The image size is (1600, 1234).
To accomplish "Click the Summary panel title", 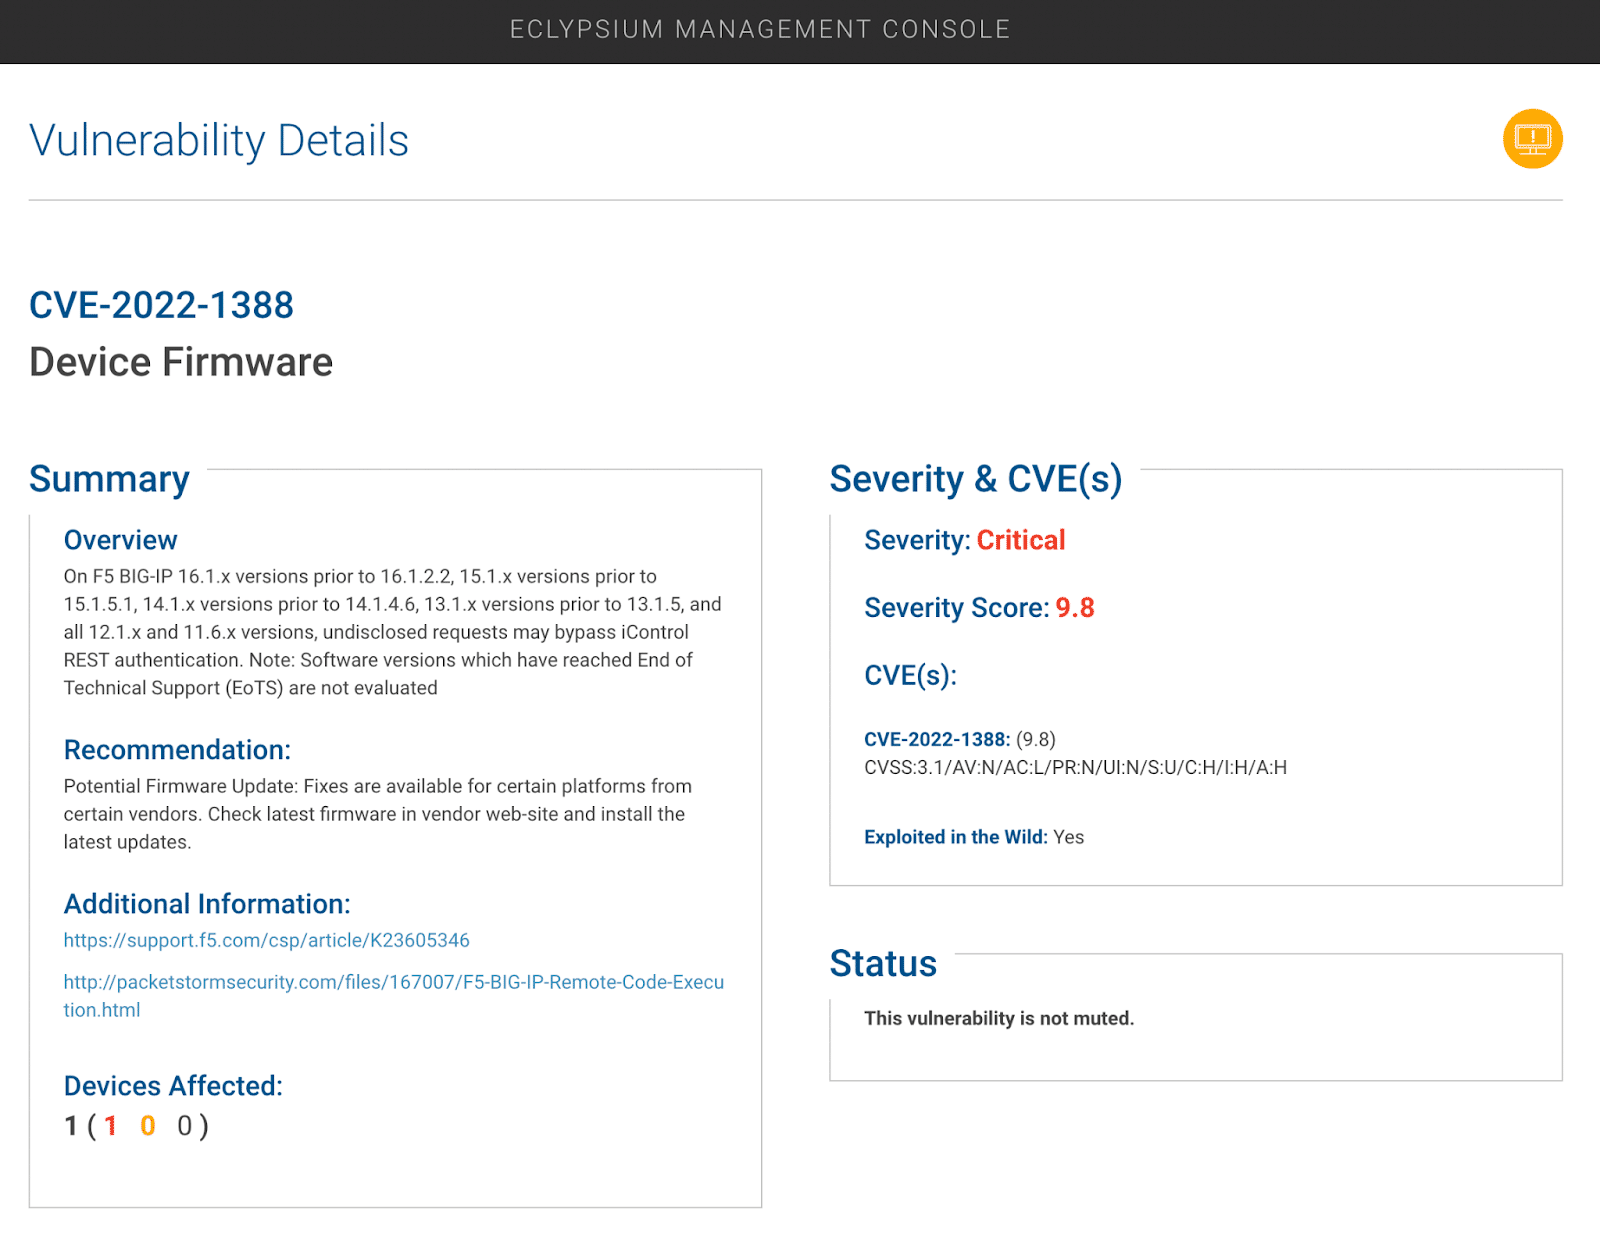I will (x=109, y=479).
